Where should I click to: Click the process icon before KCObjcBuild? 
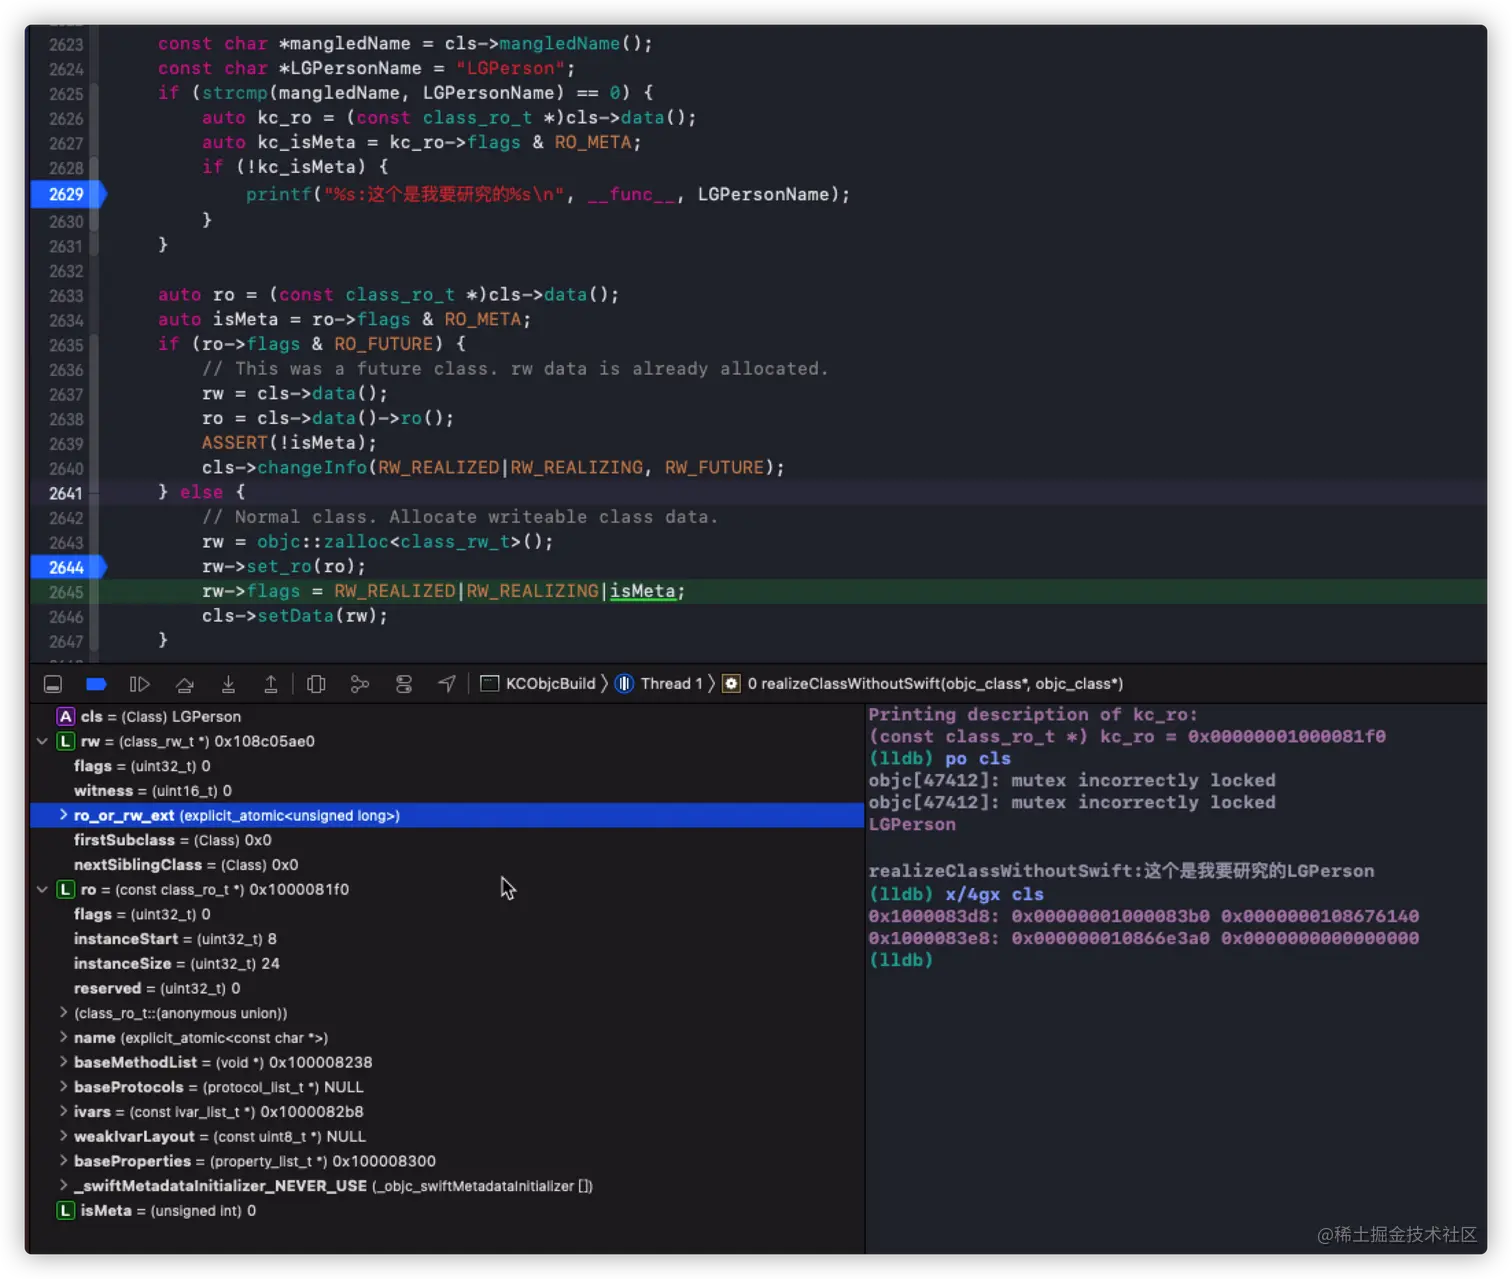pyautogui.click(x=490, y=684)
